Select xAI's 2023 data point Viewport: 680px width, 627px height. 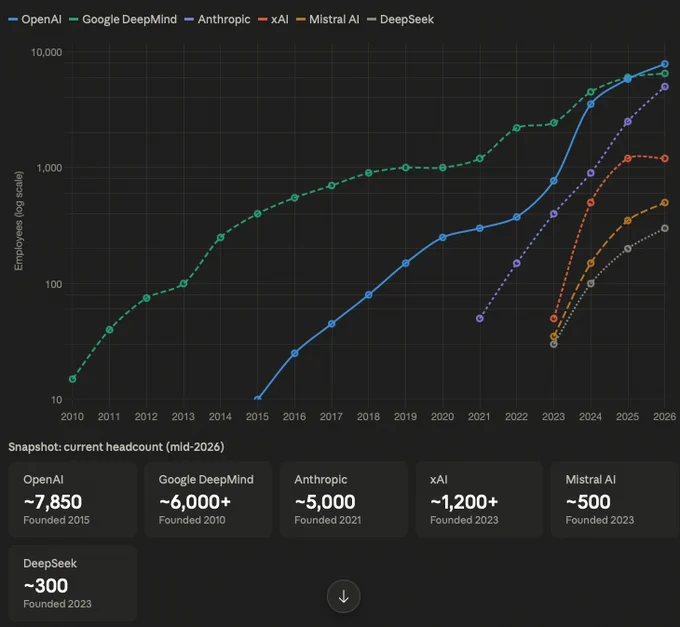pos(553,318)
